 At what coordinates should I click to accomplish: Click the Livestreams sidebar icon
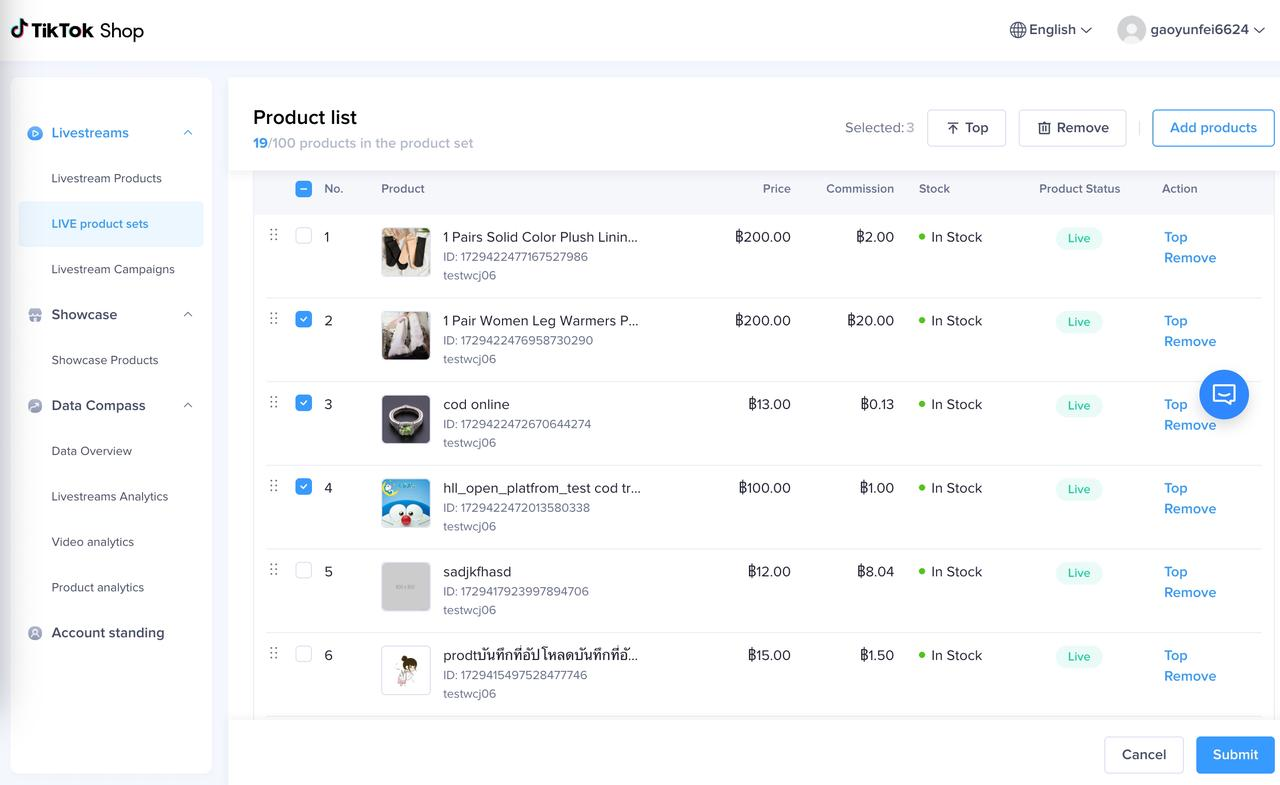pos(35,133)
